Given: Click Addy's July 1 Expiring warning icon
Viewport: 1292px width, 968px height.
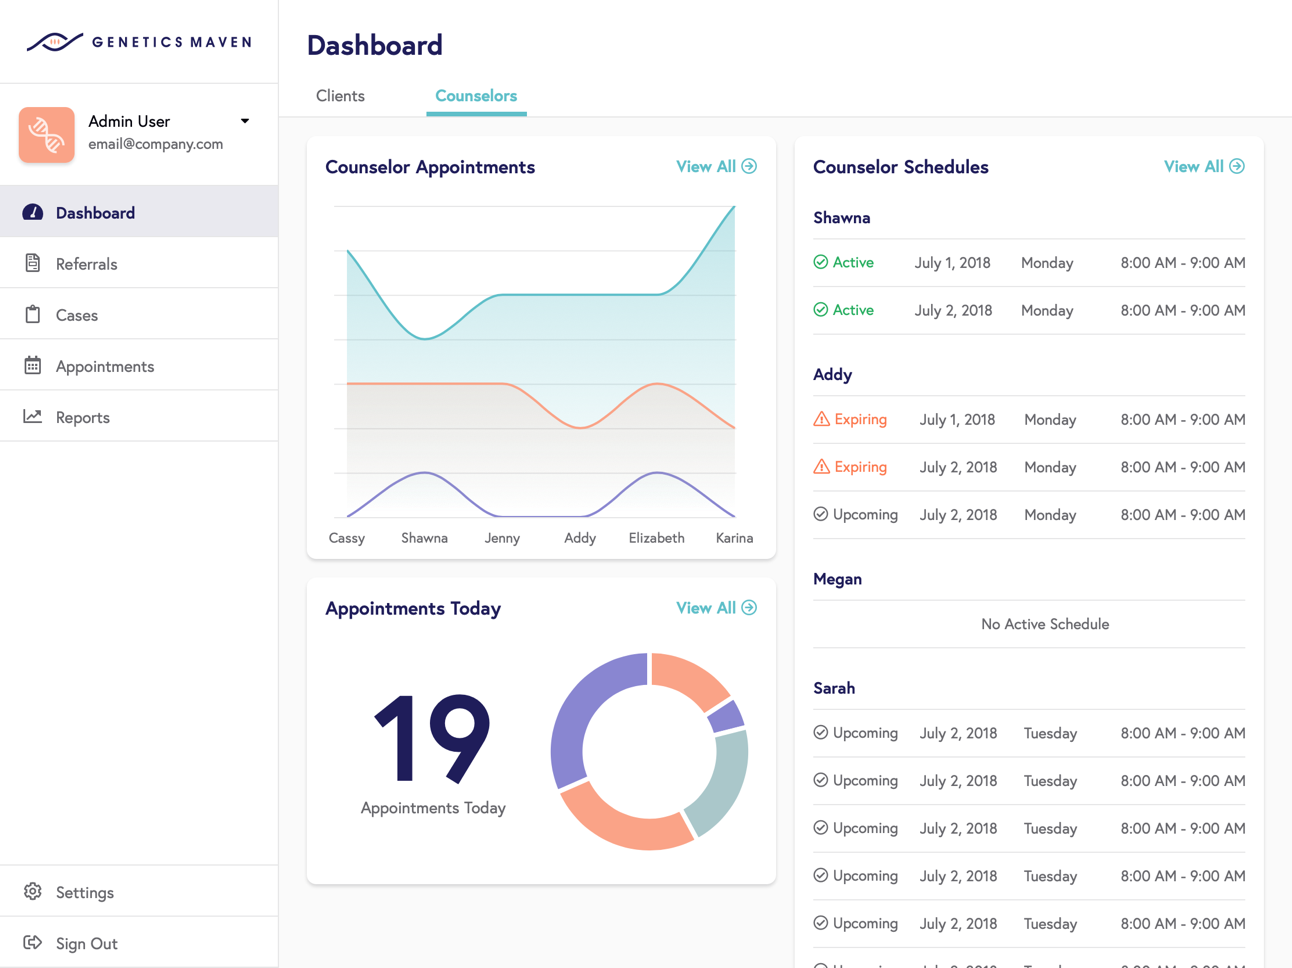Looking at the screenshot, I should pyautogui.click(x=821, y=419).
